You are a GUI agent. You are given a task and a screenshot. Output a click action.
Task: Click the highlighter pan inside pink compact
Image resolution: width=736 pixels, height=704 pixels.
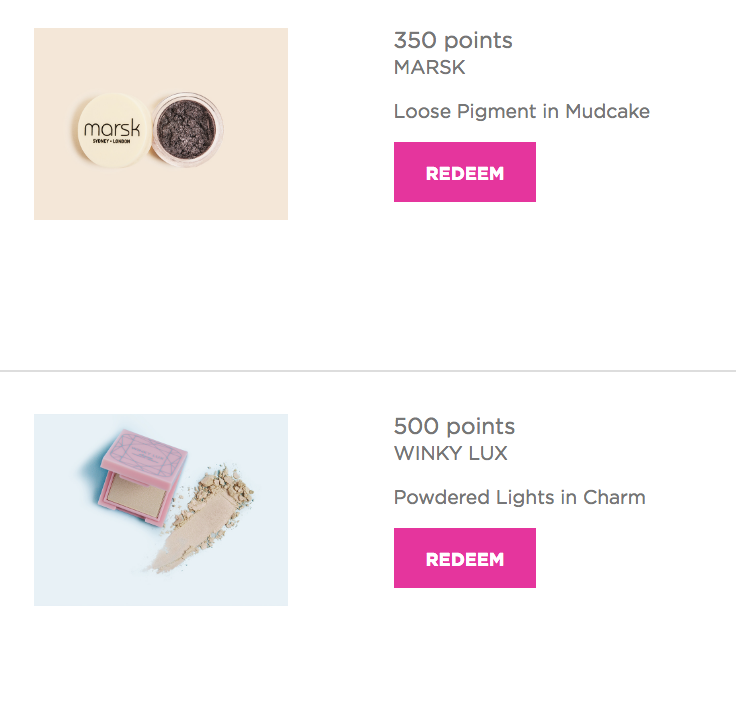pyautogui.click(x=135, y=496)
